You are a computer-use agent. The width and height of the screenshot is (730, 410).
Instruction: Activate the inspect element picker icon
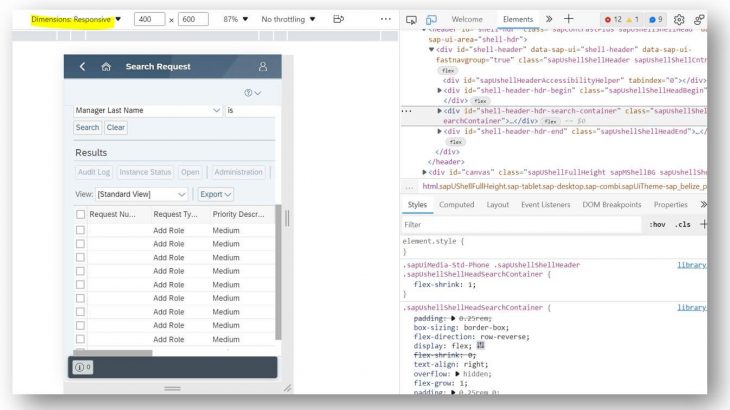coord(411,19)
